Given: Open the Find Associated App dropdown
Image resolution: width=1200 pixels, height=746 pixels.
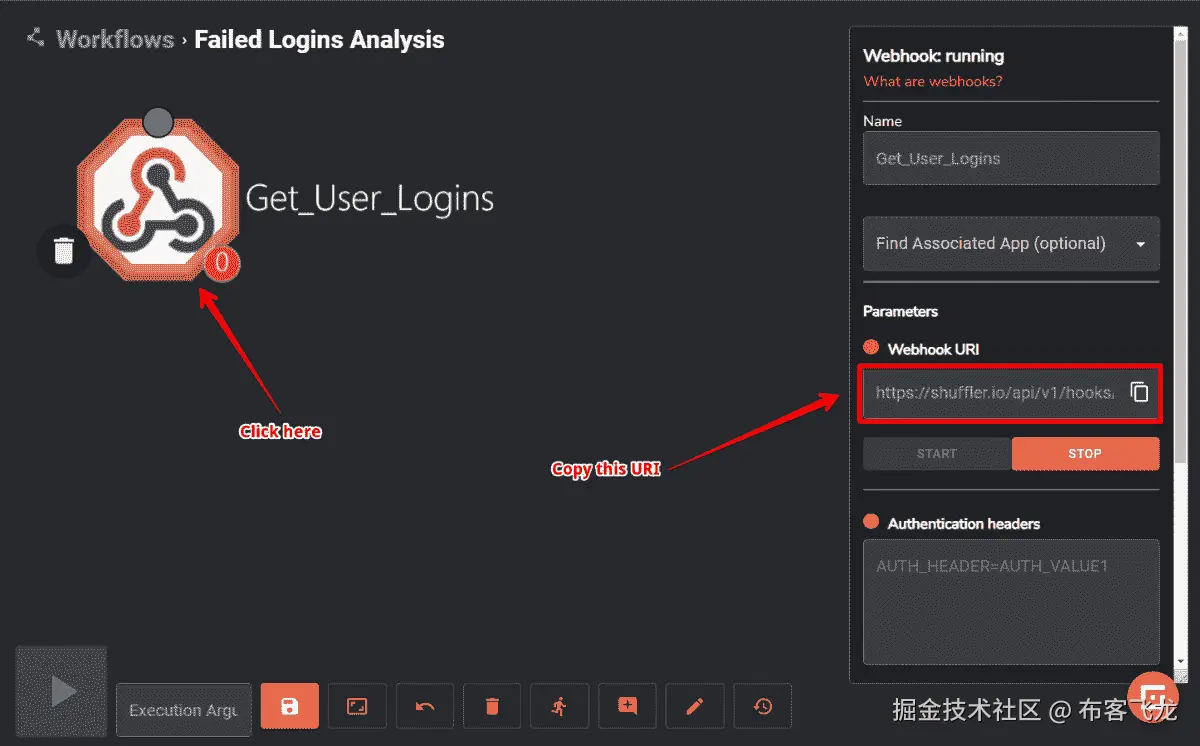Looking at the screenshot, I should [x=1011, y=243].
